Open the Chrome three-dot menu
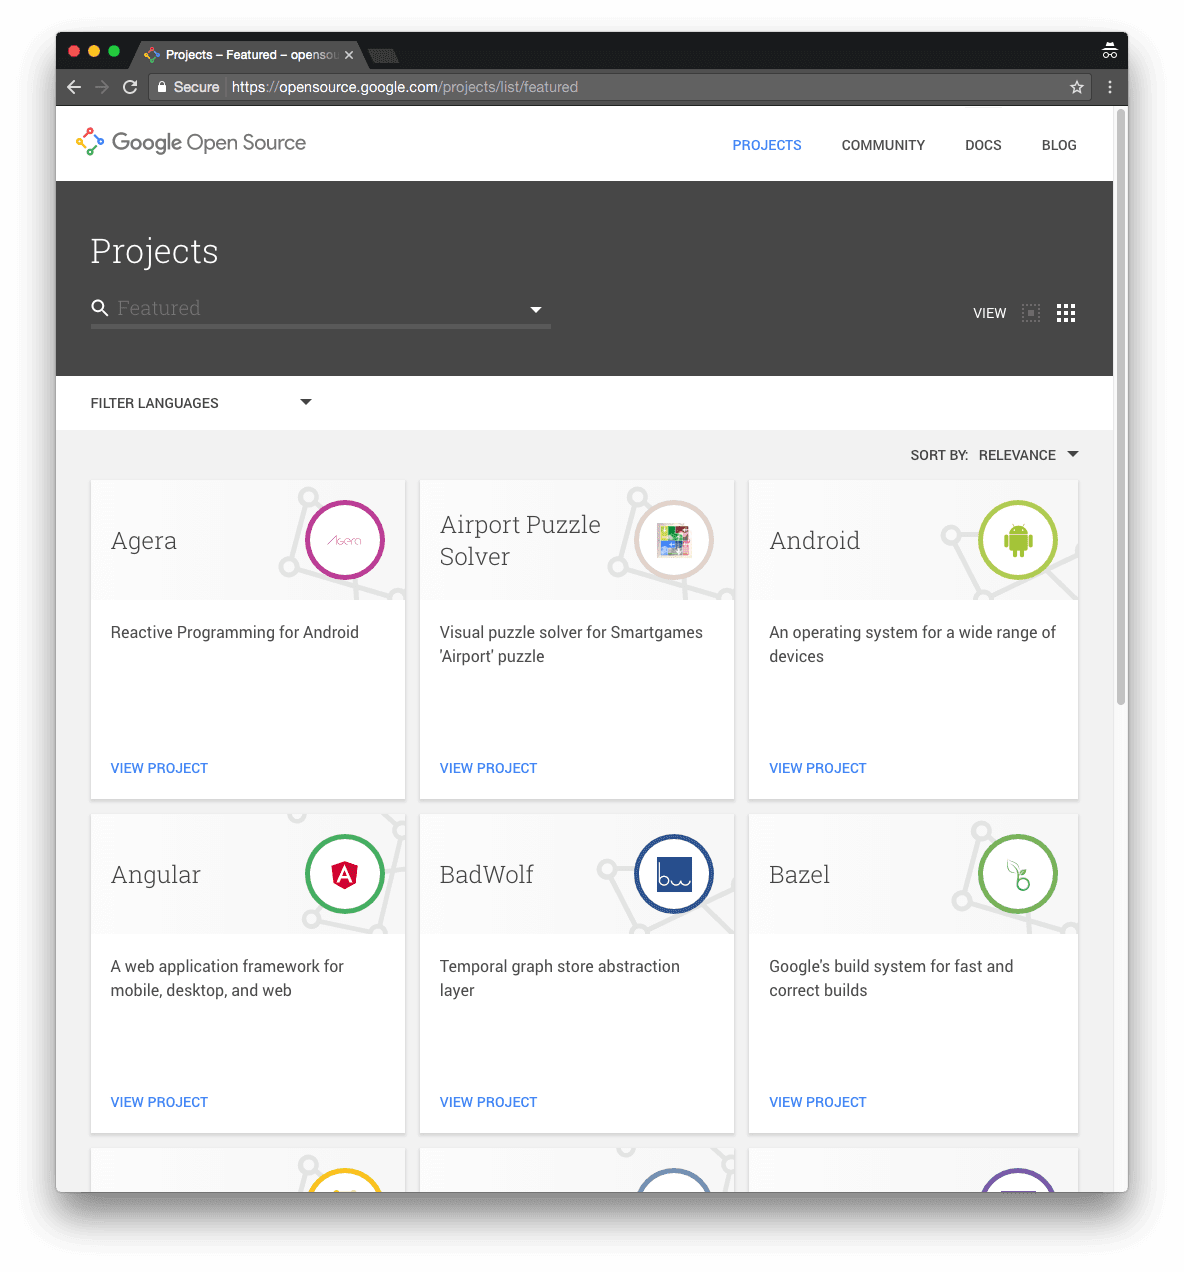Viewport: 1184px width, 1272px height. [1110, 87]
